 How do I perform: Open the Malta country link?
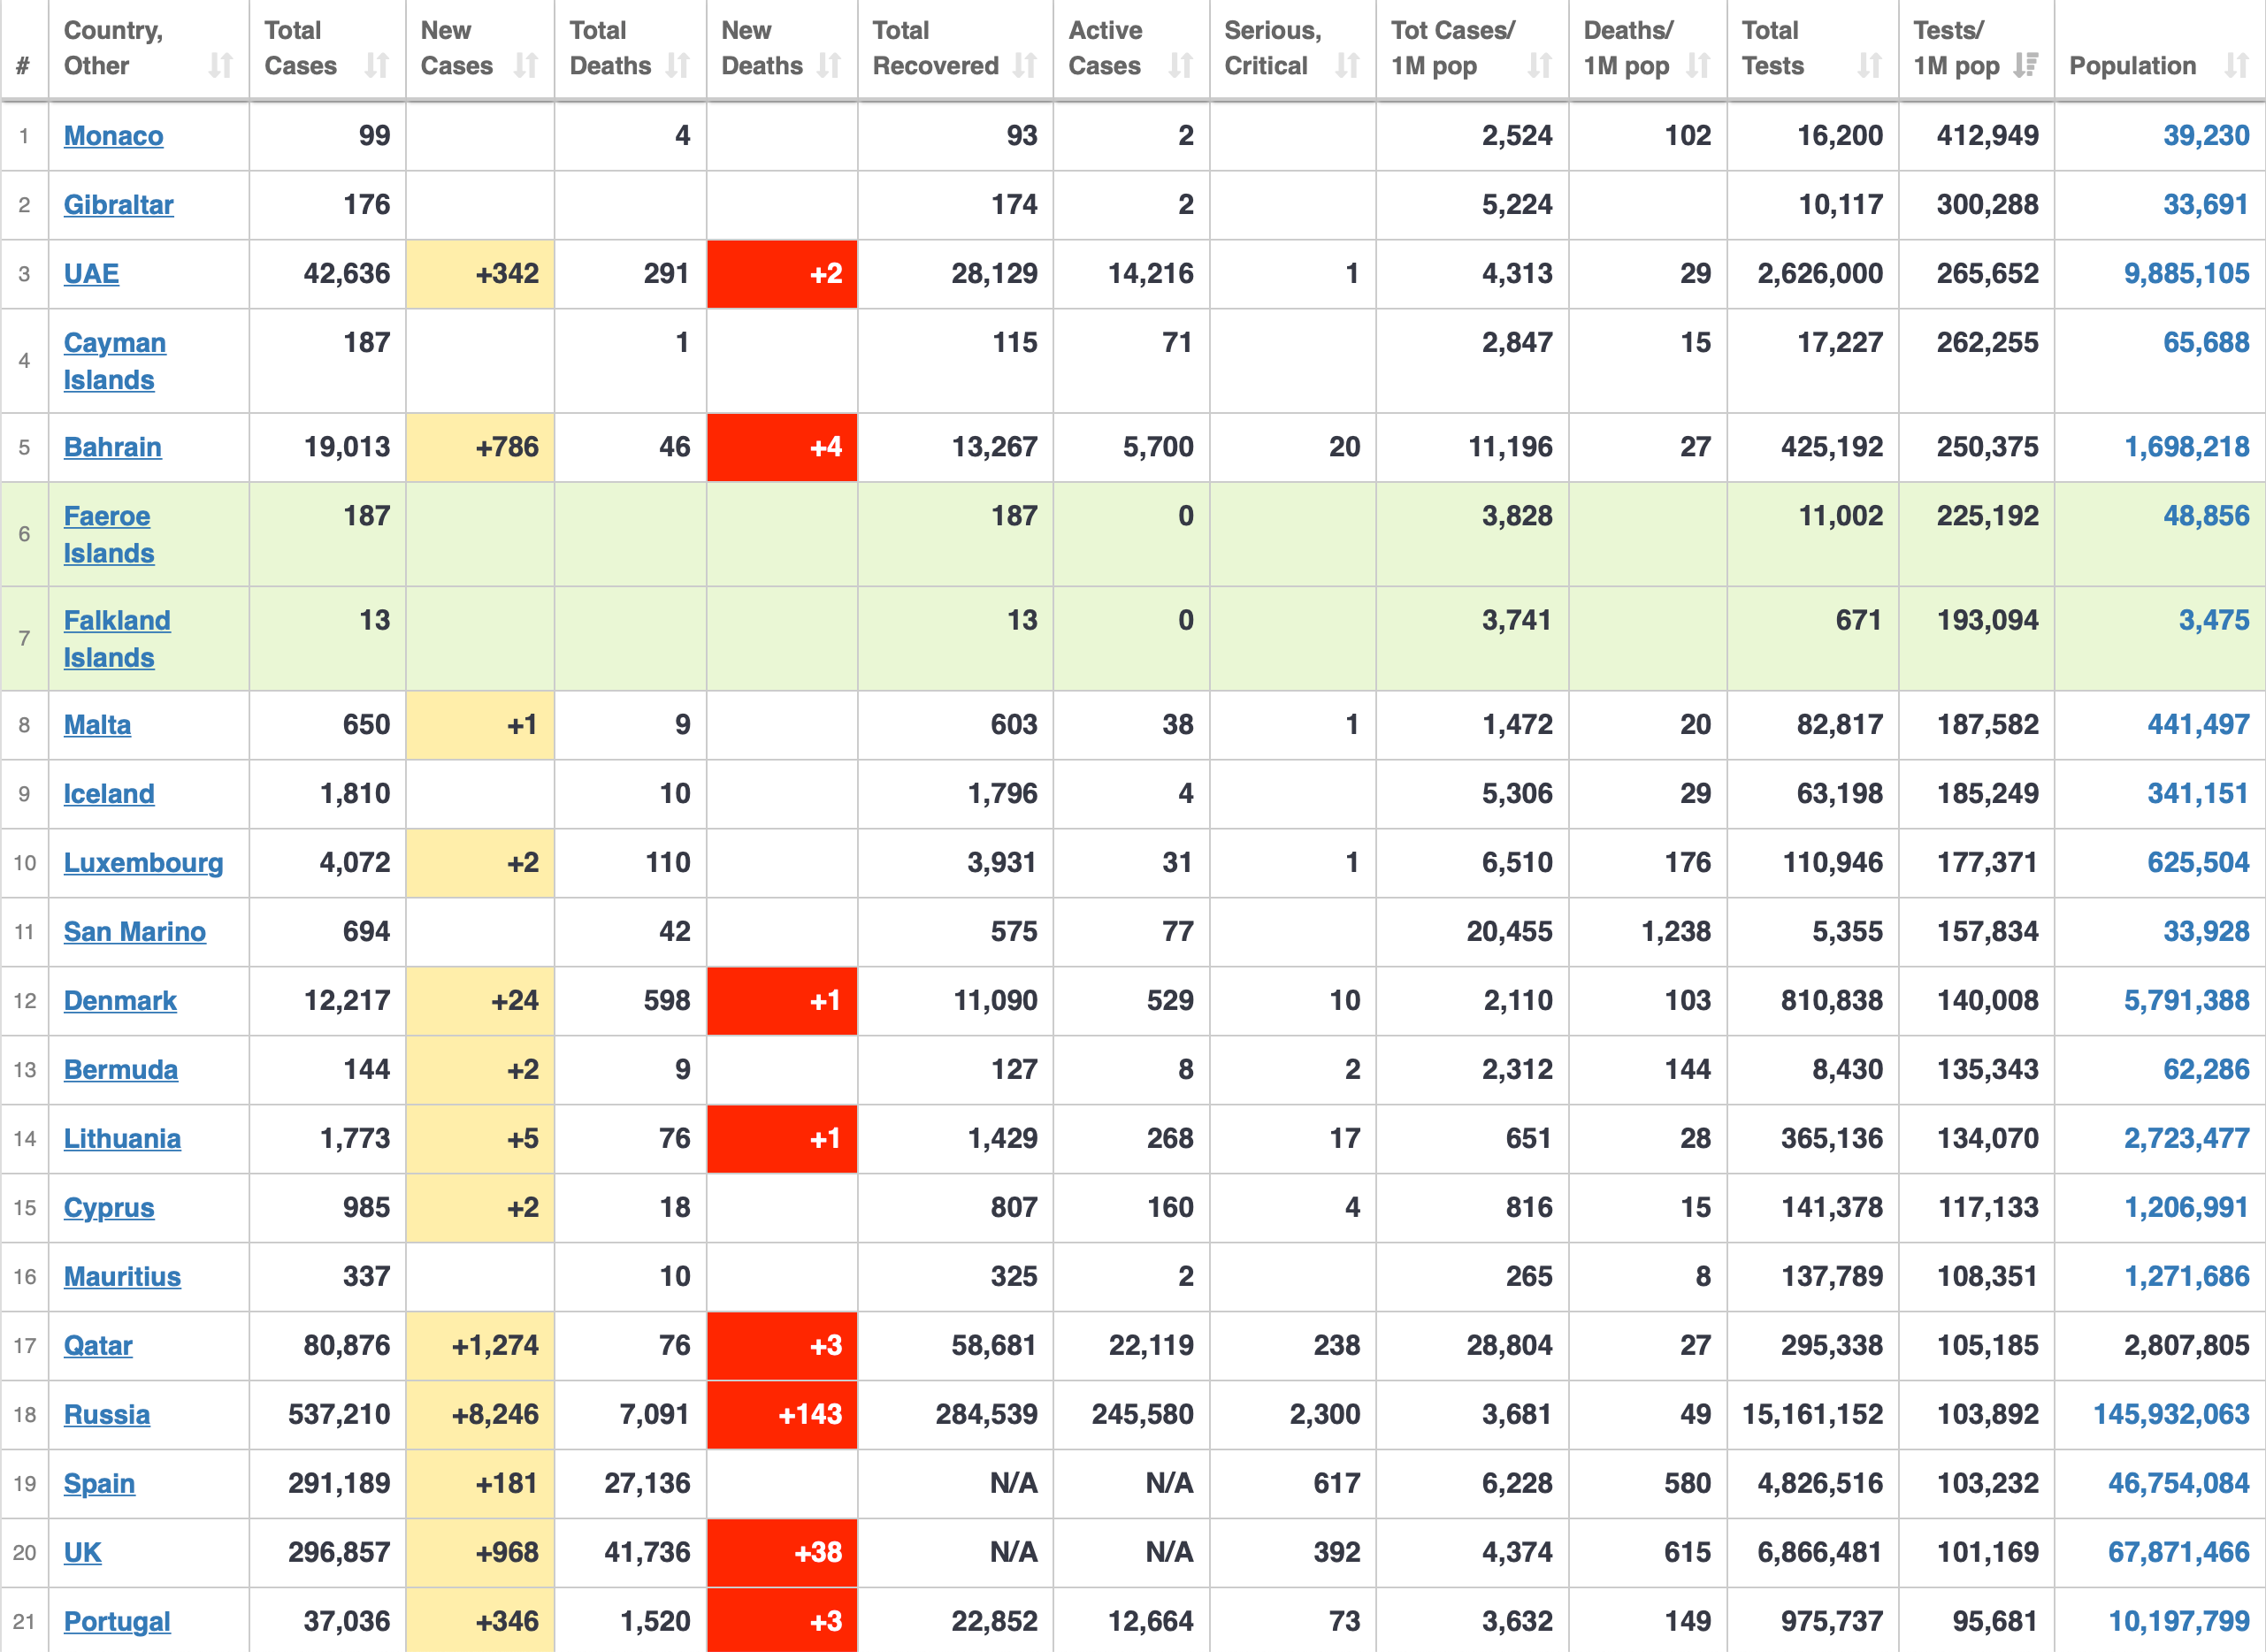click(x=98, y=725)
